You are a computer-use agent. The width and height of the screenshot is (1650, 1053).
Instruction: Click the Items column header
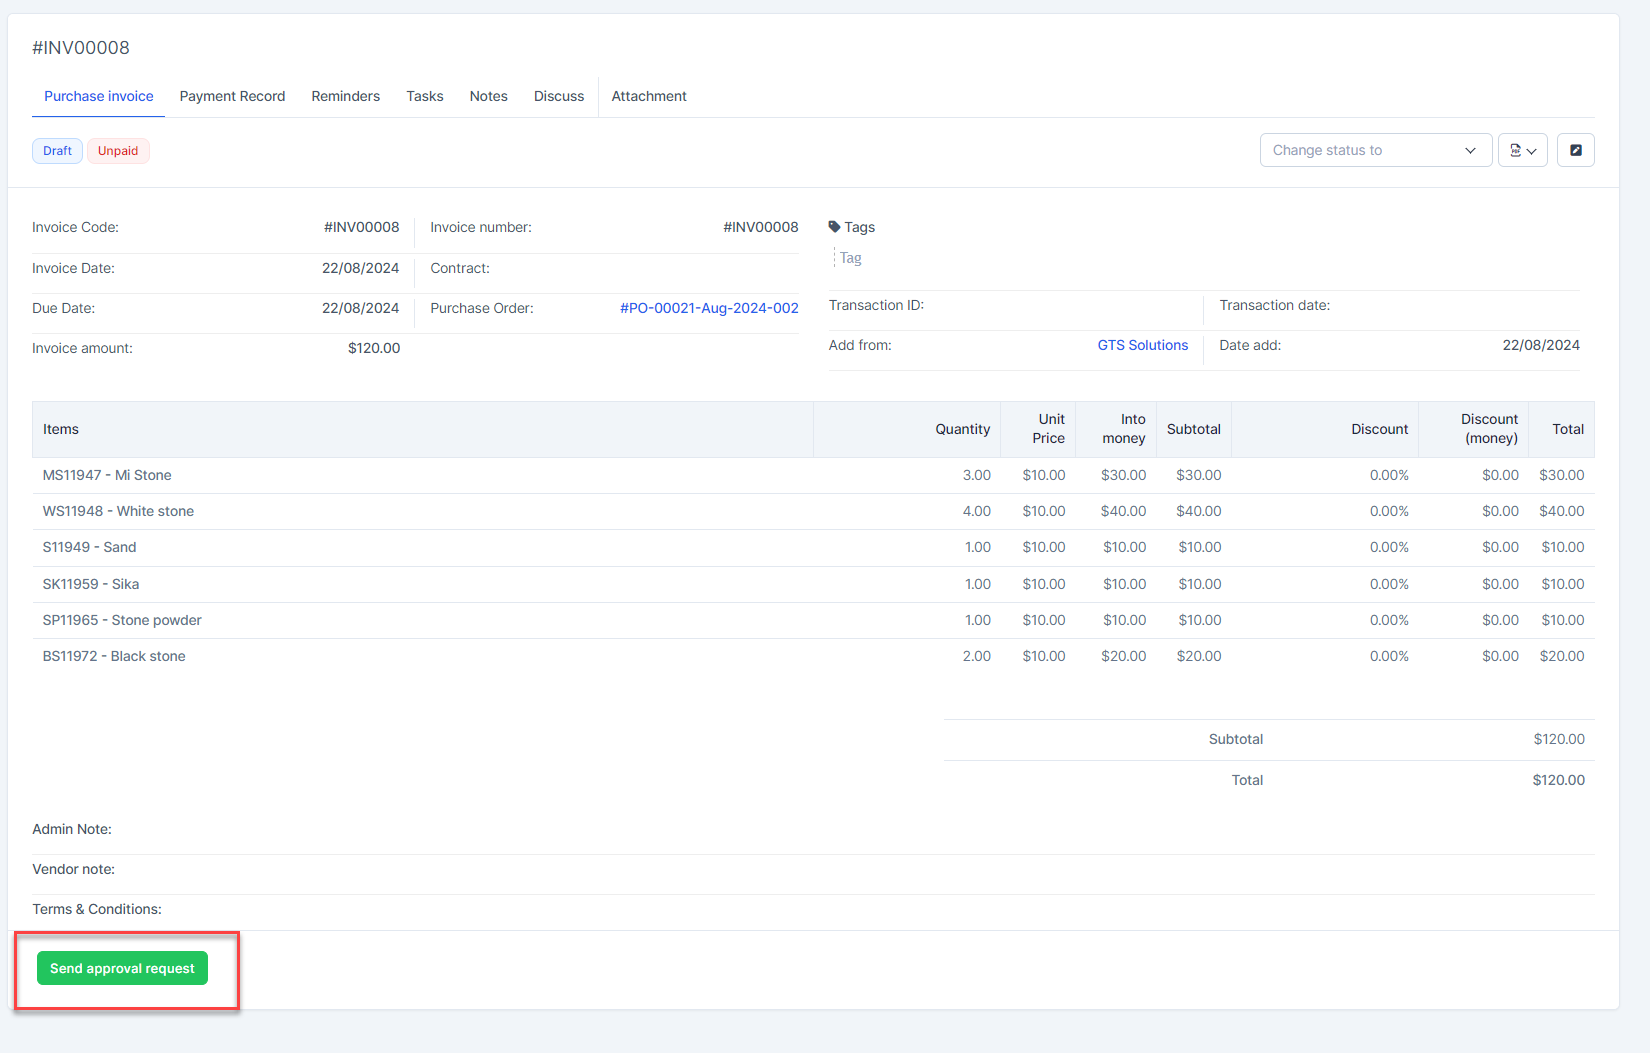[61, 429]
